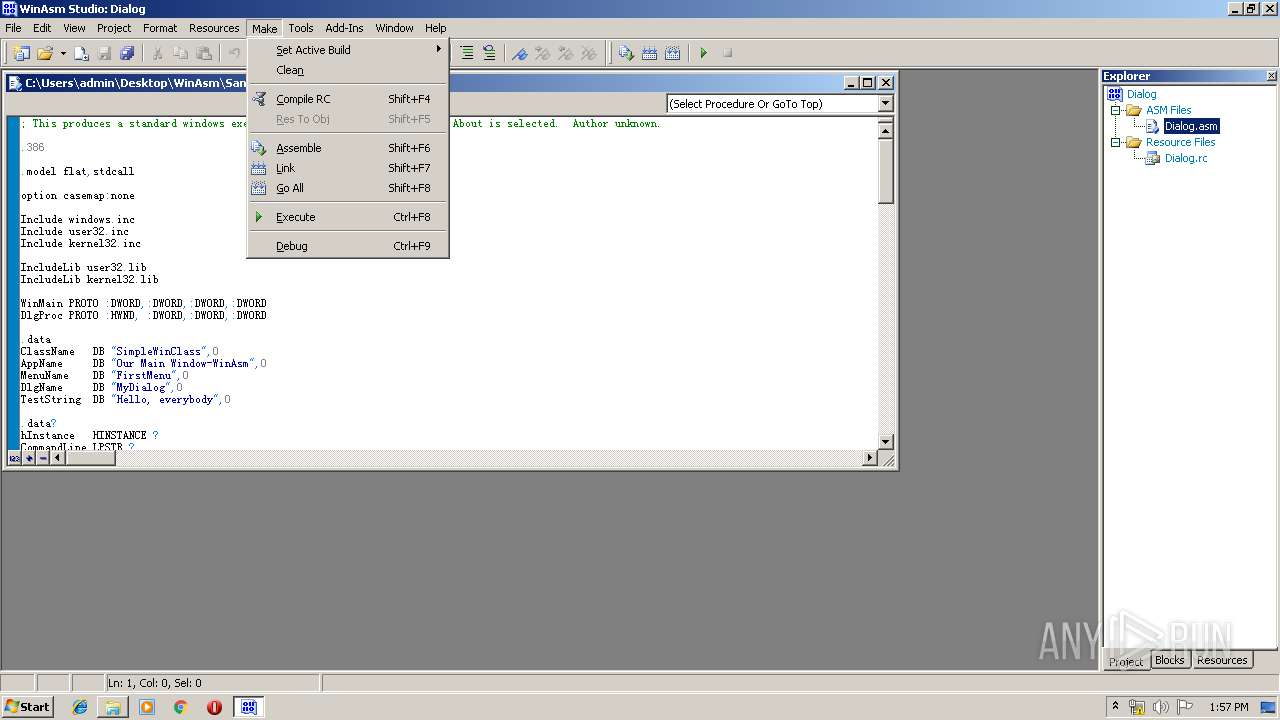Screen dimensions: 1280x720
Task: Click the Copy toolbar icon
Action: (x=180, y=53)
